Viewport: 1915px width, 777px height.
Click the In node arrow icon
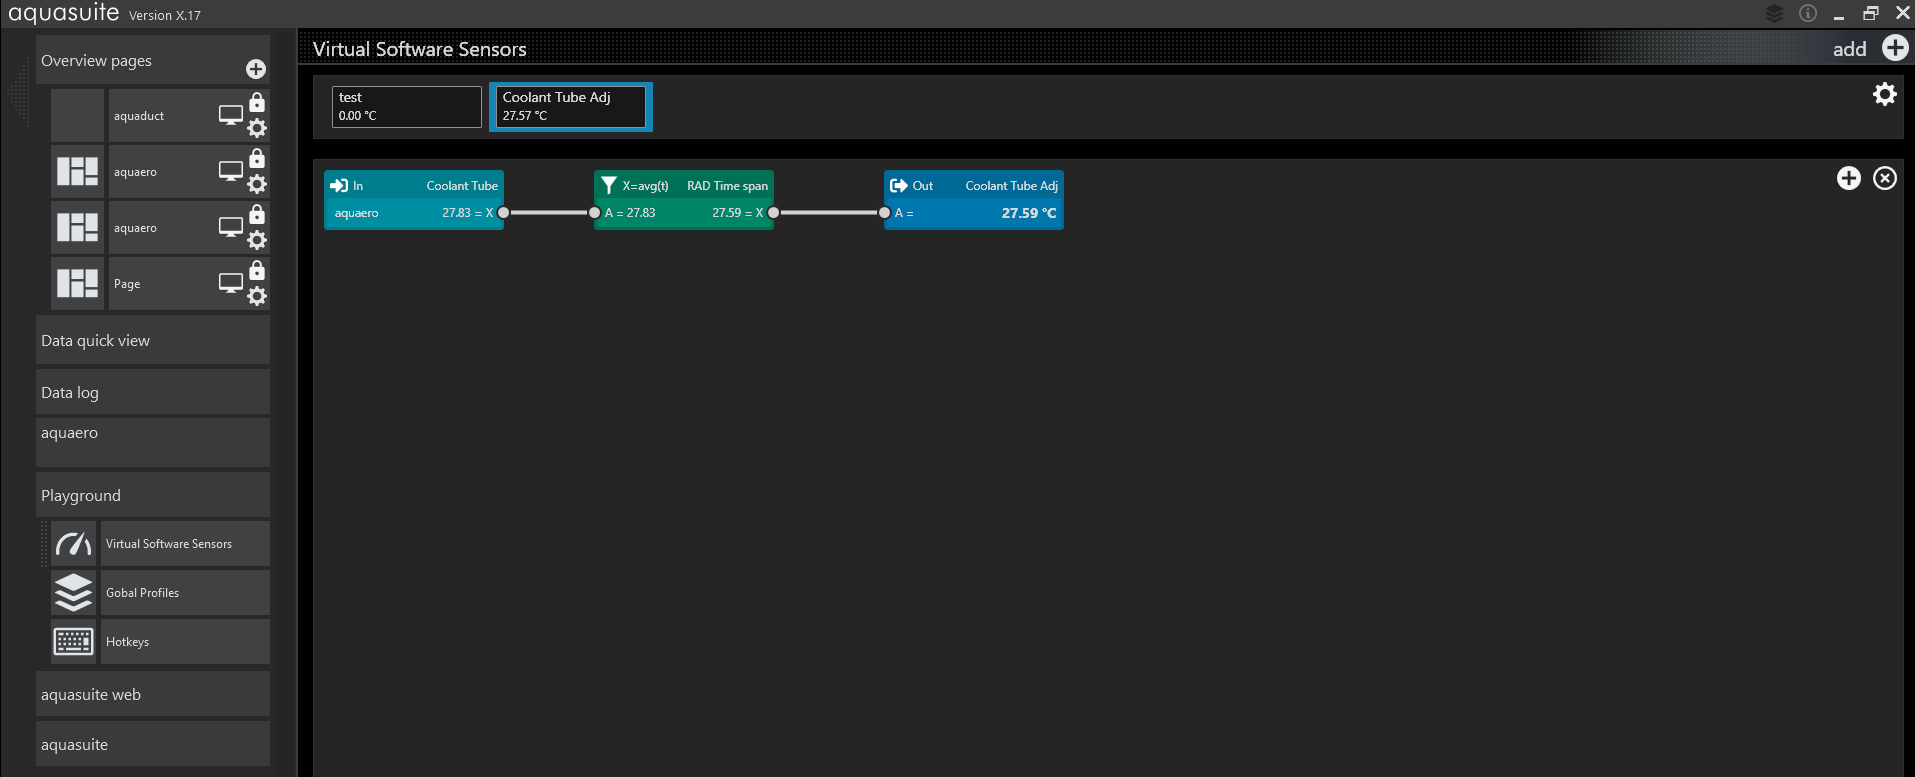point(339,186)
